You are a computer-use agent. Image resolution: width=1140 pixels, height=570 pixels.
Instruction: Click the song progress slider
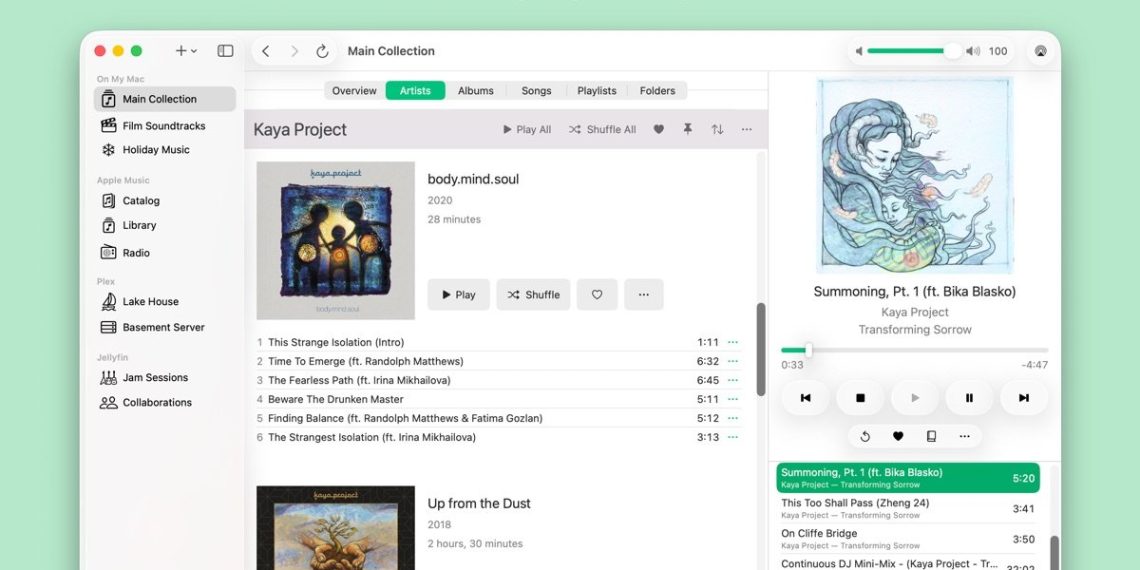[x=900, y=350]
